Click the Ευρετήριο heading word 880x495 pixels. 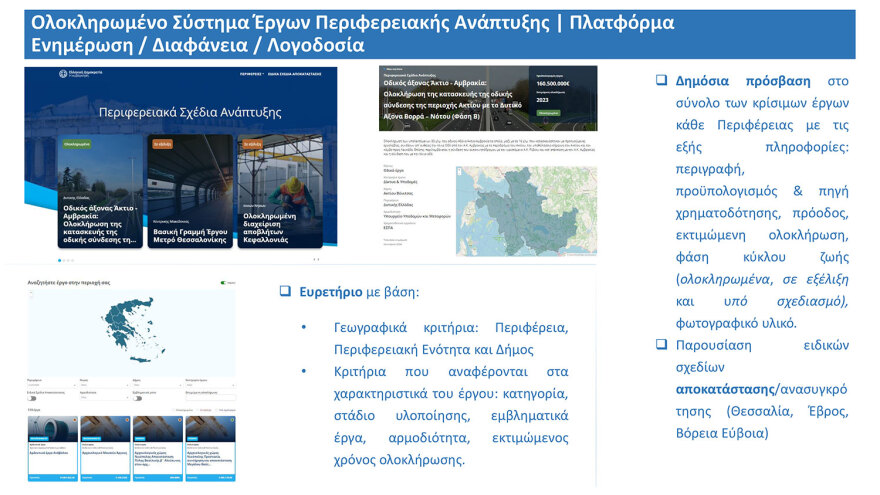[x=331, y=292]
